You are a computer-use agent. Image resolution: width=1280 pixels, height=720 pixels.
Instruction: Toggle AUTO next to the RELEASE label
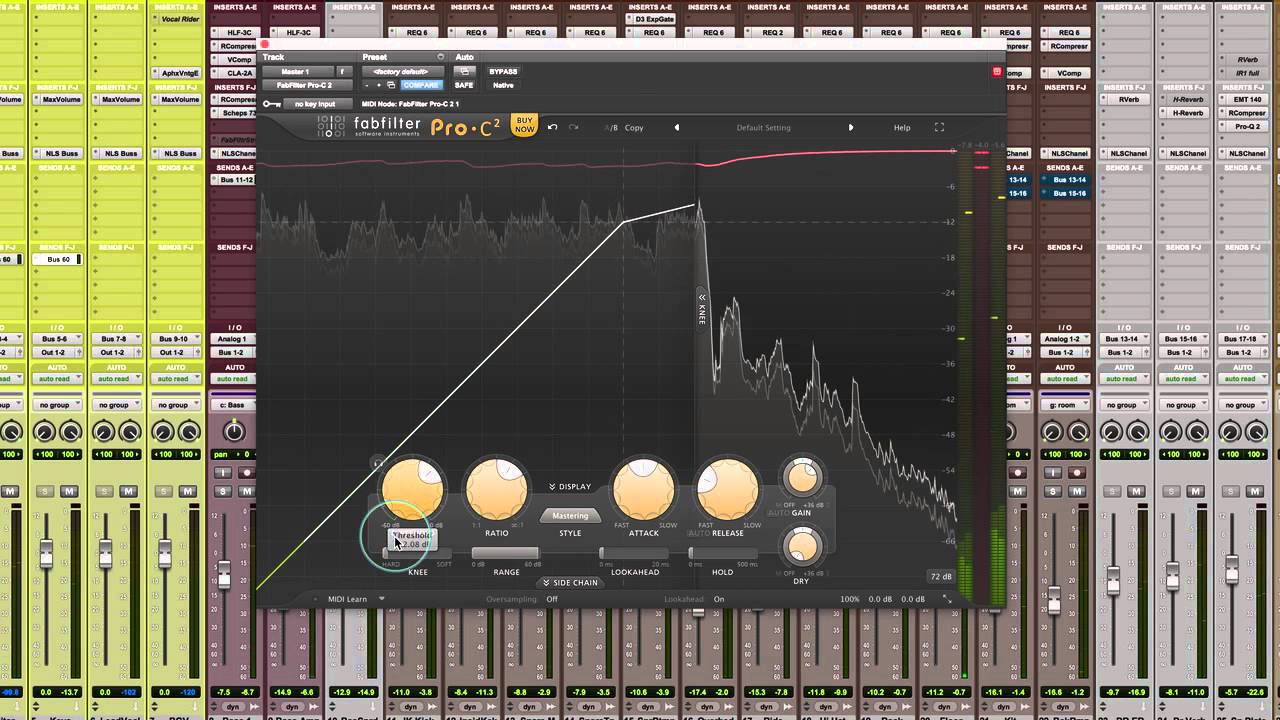click(x=698, y=533)
